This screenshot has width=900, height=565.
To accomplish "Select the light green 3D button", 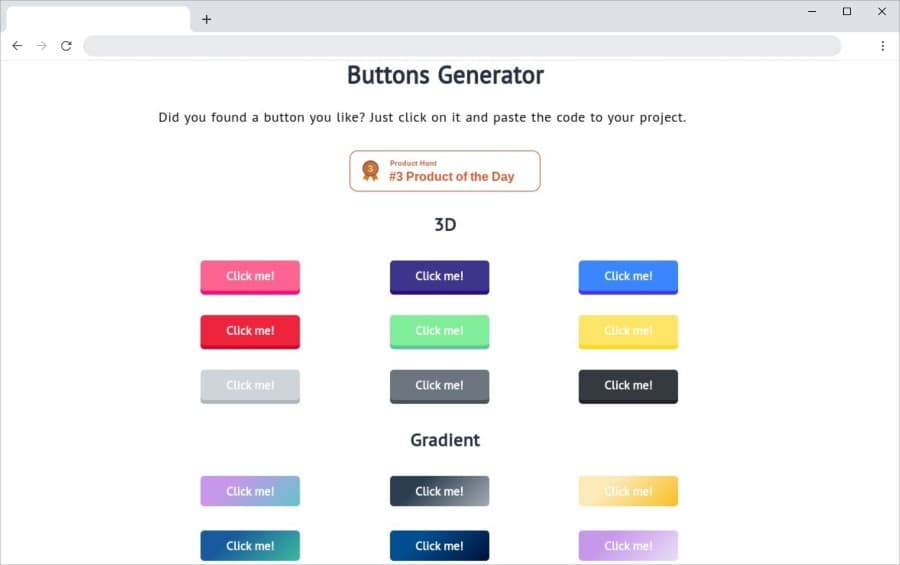I will point(439,331).
